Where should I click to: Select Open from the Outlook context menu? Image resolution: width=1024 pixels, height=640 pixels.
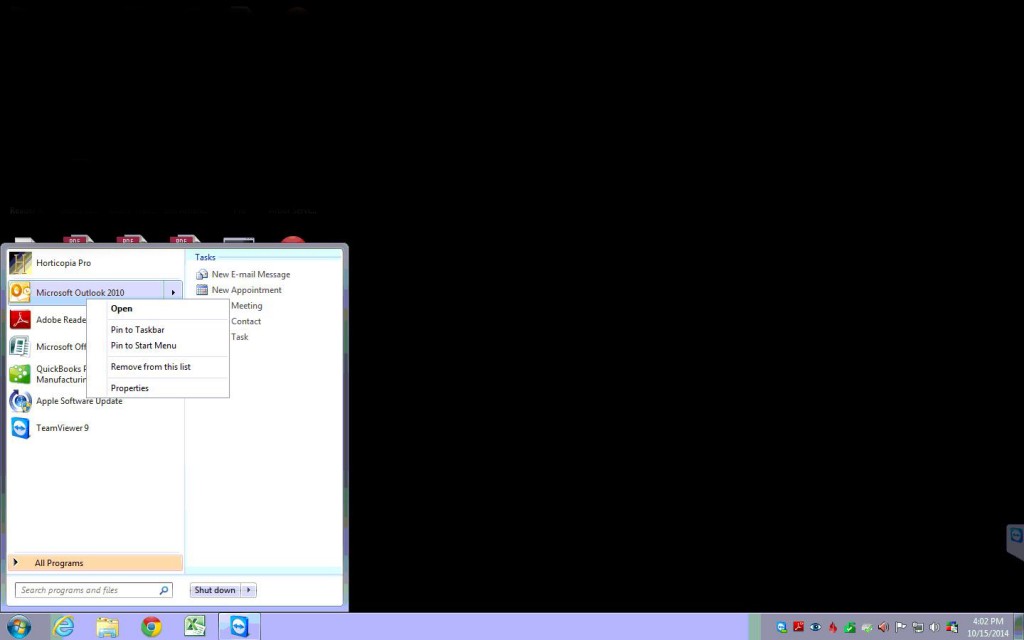pyautogui.click(x=121, y=308)
